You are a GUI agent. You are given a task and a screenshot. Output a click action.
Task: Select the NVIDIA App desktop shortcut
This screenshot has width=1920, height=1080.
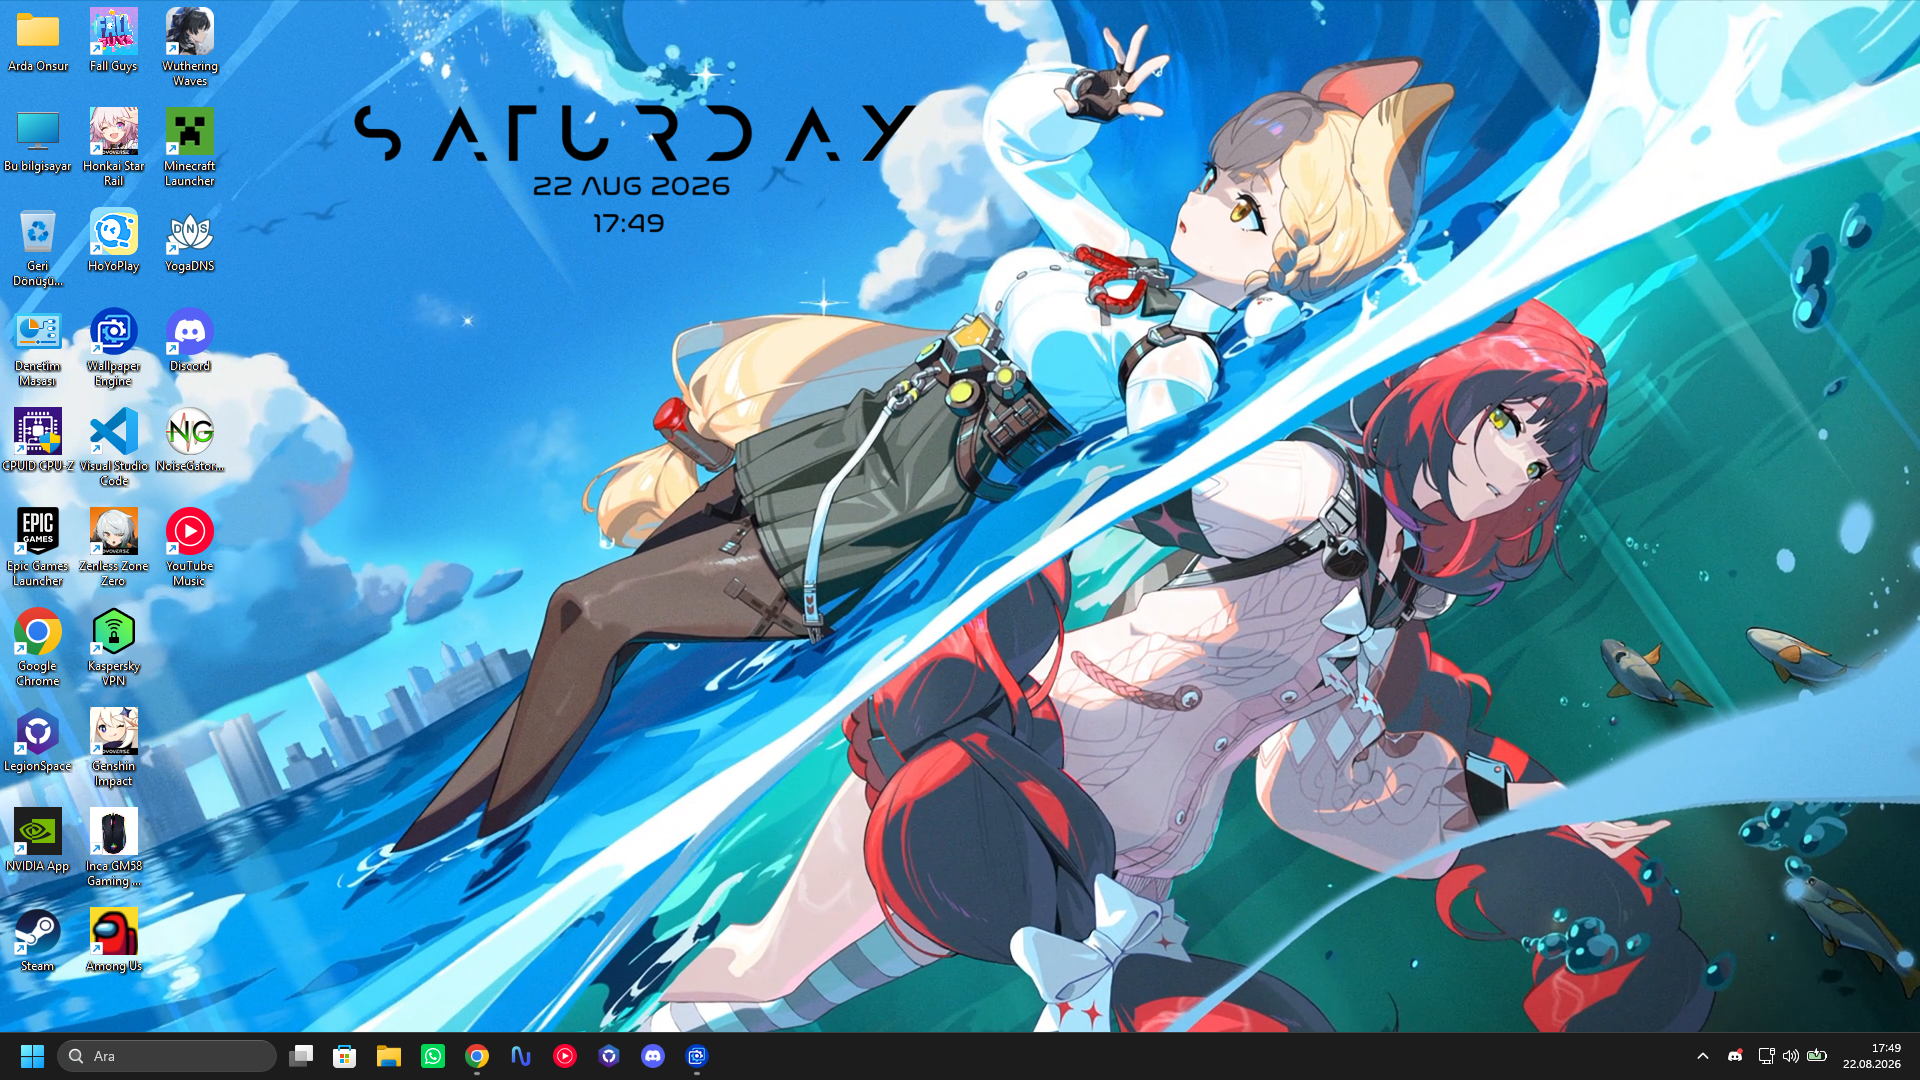[x=38, y=840]
